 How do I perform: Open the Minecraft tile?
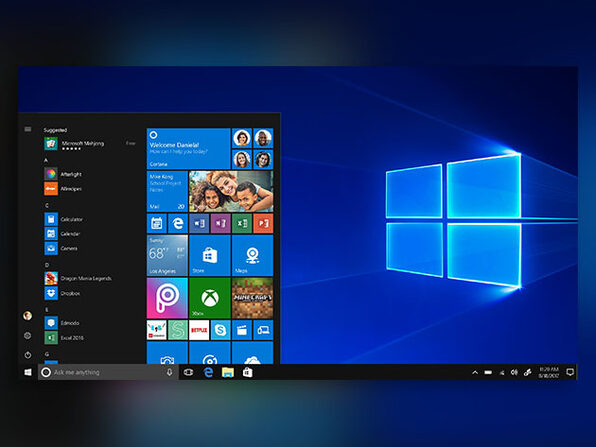point(252,298)
